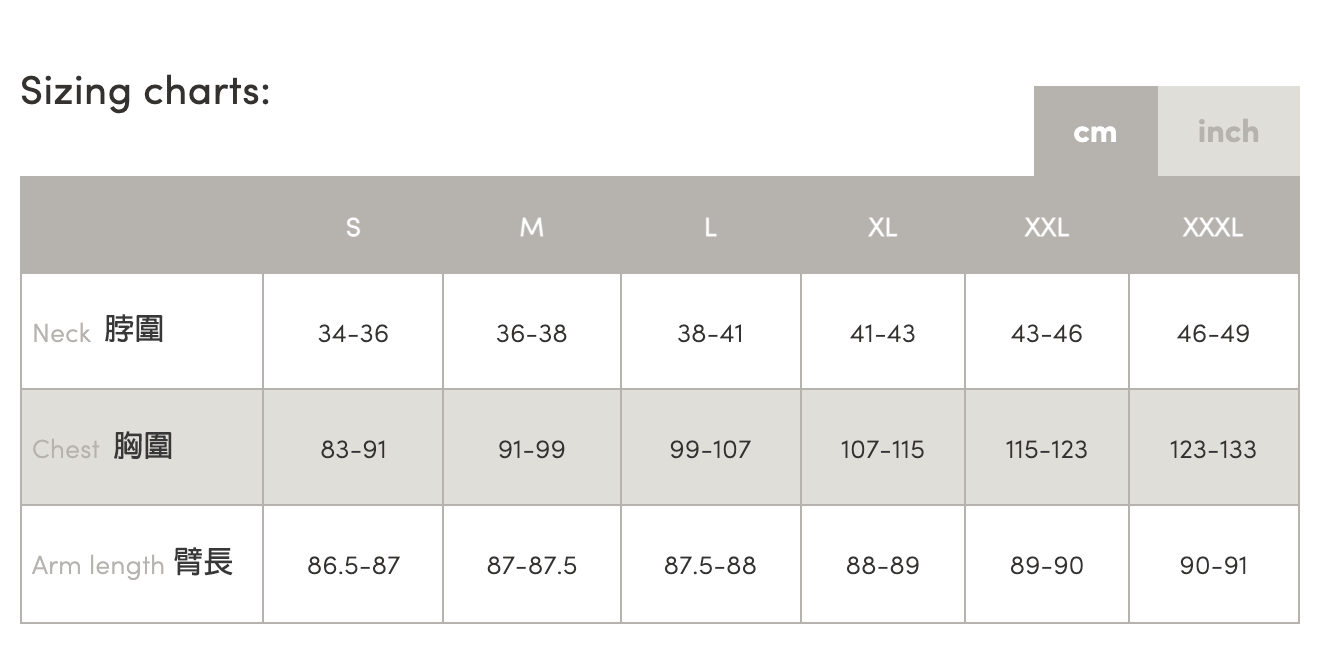Select the L size column header

(x=710, y=227)
